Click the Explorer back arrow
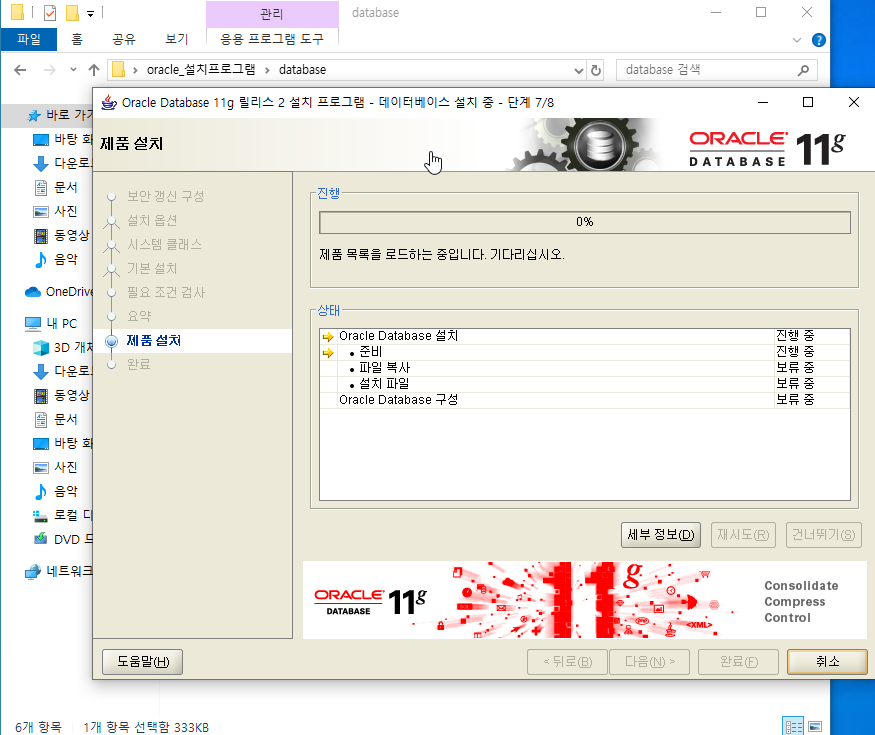 click(20, 70)
